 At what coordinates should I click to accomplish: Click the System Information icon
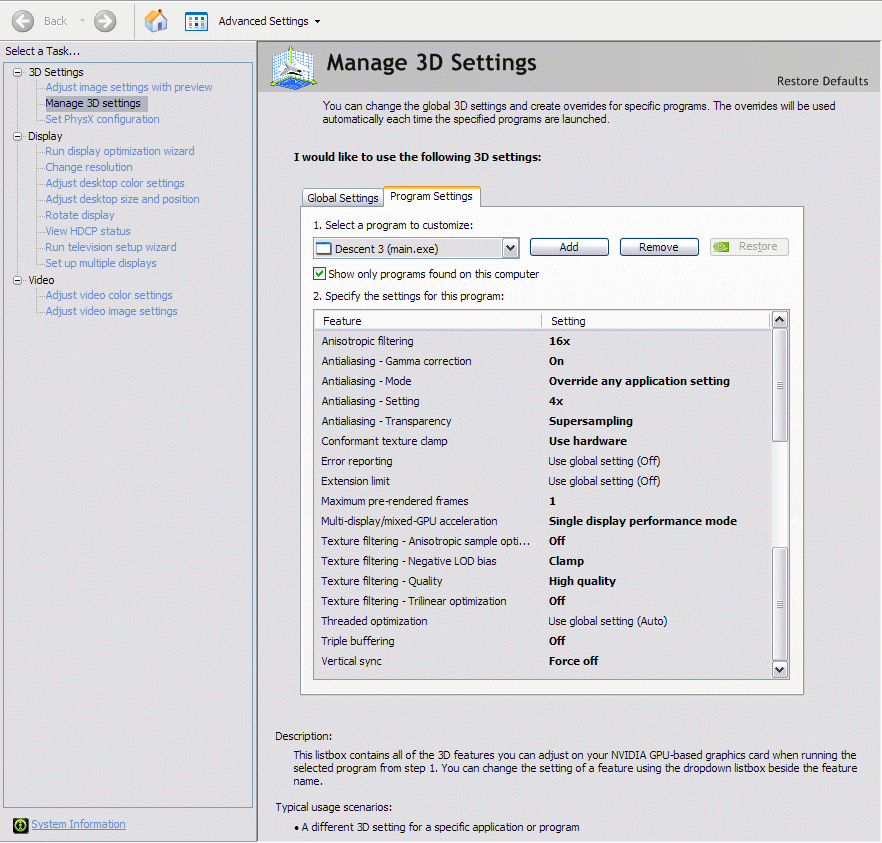20,825
